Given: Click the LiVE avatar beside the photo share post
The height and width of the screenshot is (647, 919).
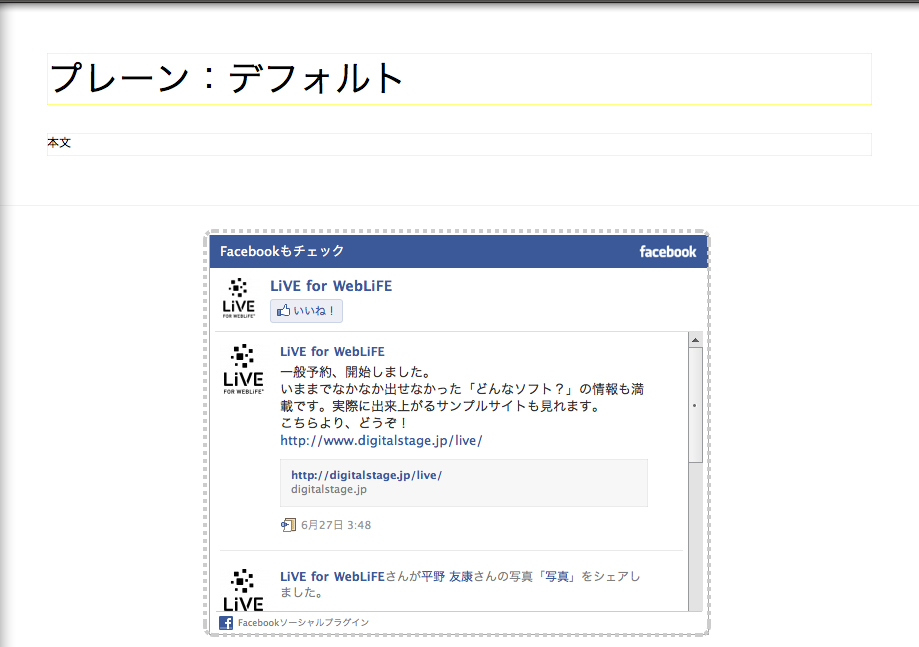Looking at the screenshot, I should pos(243,590).
